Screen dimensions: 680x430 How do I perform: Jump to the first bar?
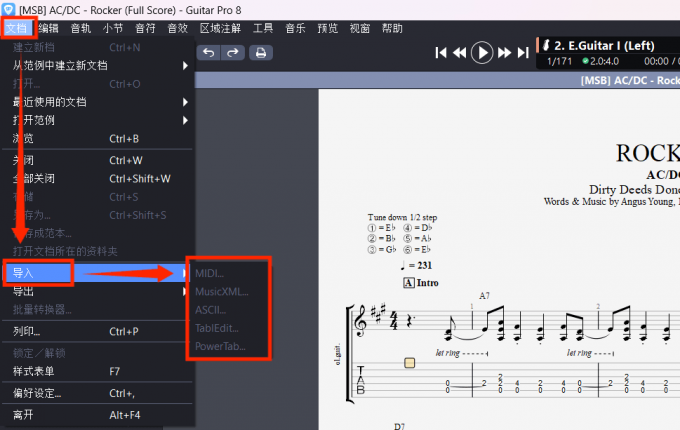tap(441, 52)
